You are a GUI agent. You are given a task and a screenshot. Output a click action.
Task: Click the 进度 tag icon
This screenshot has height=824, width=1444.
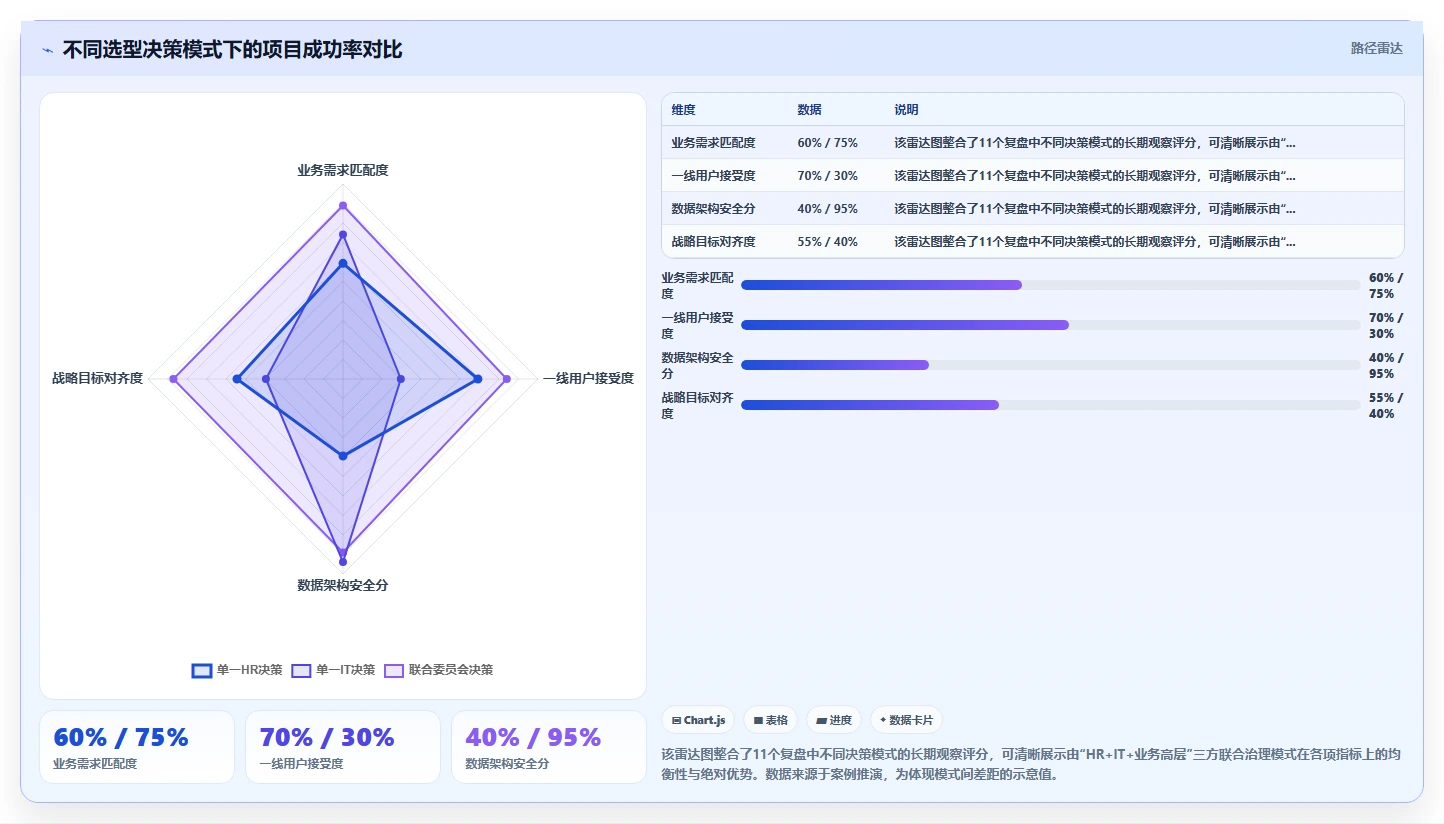[821, 720]
